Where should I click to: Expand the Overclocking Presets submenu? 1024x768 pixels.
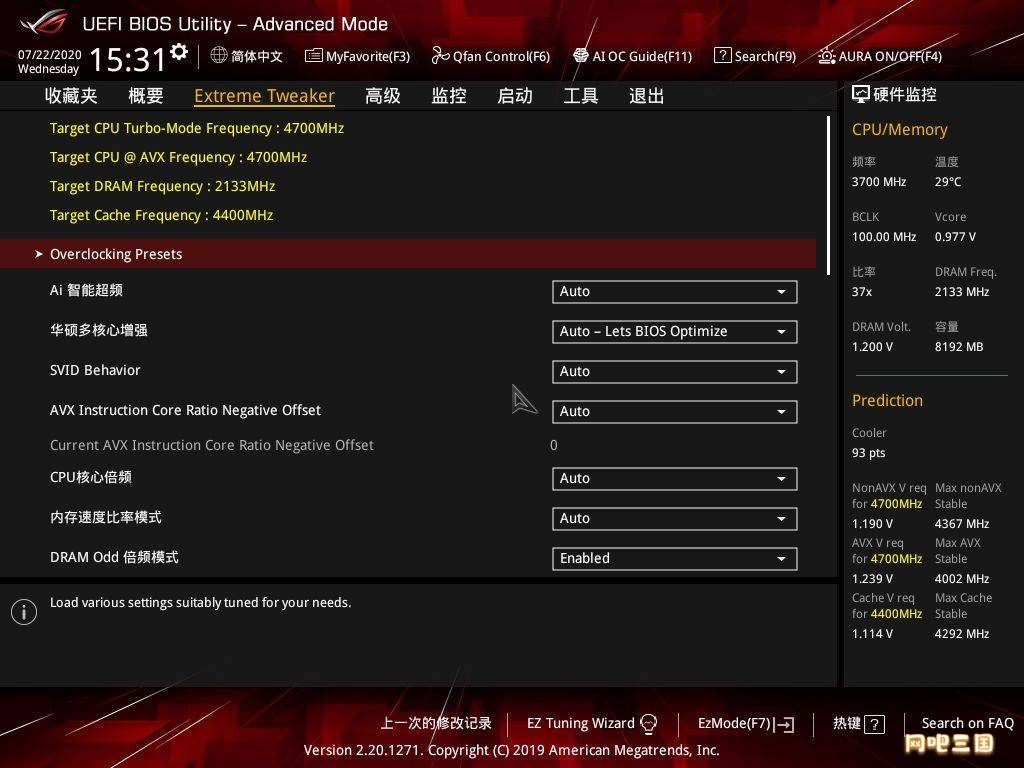(x=408, y=253)
